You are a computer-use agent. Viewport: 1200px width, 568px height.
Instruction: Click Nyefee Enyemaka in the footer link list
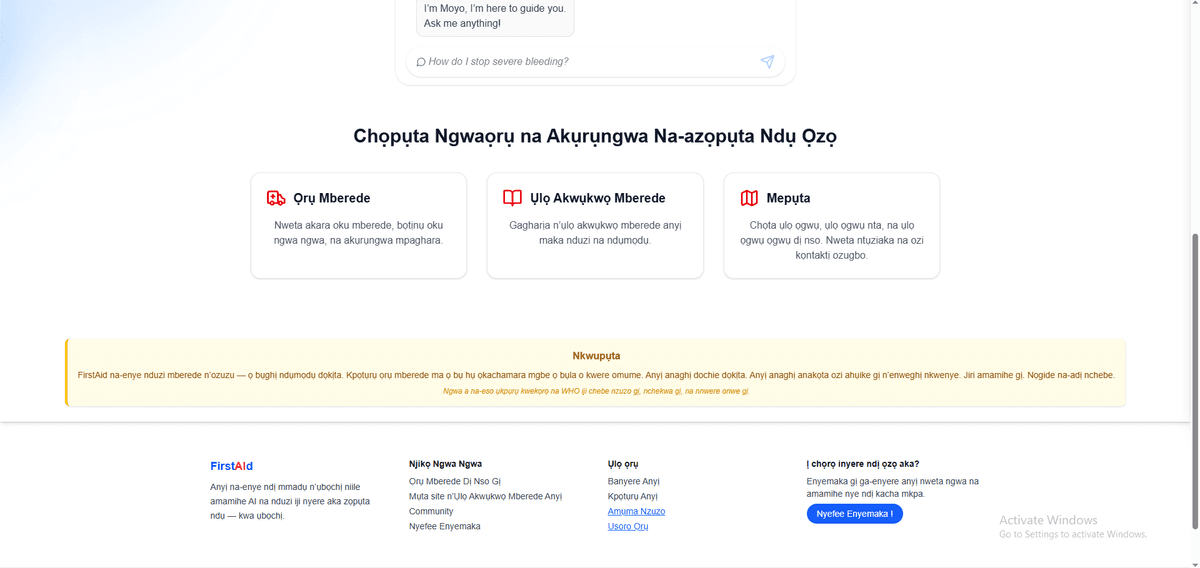coord(444,526)
